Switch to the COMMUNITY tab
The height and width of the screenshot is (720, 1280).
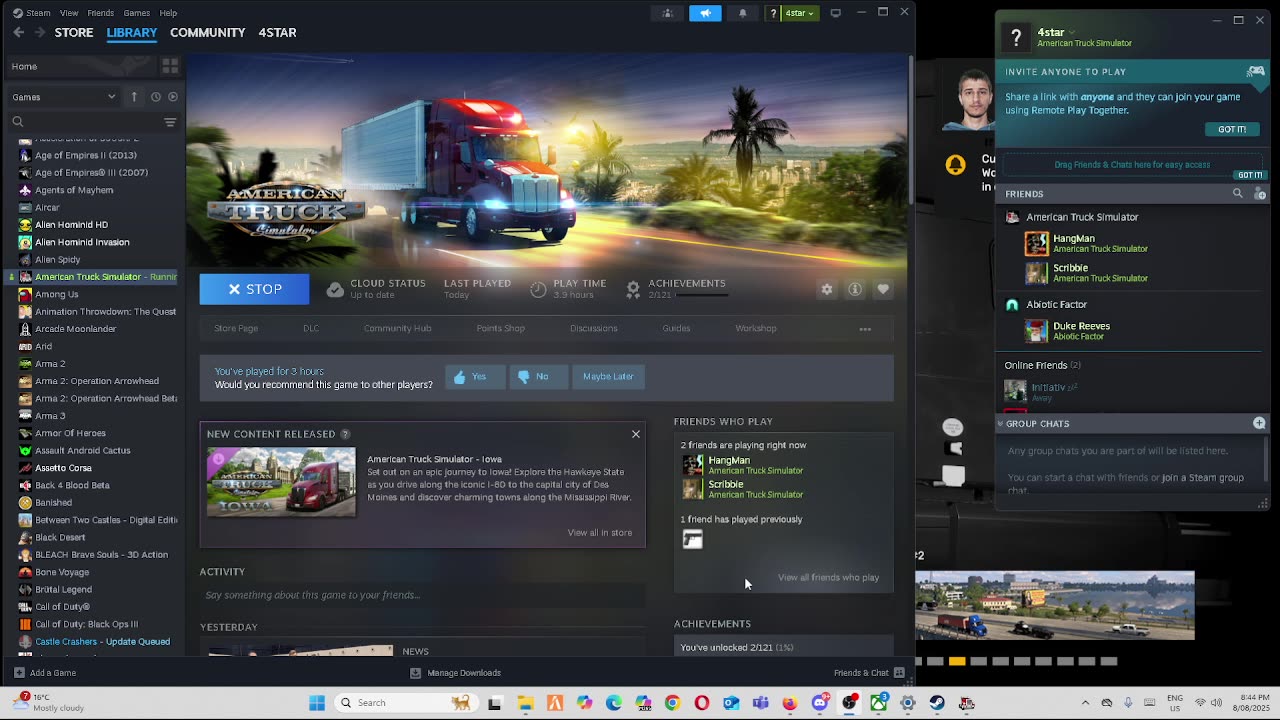click(207, 32)
